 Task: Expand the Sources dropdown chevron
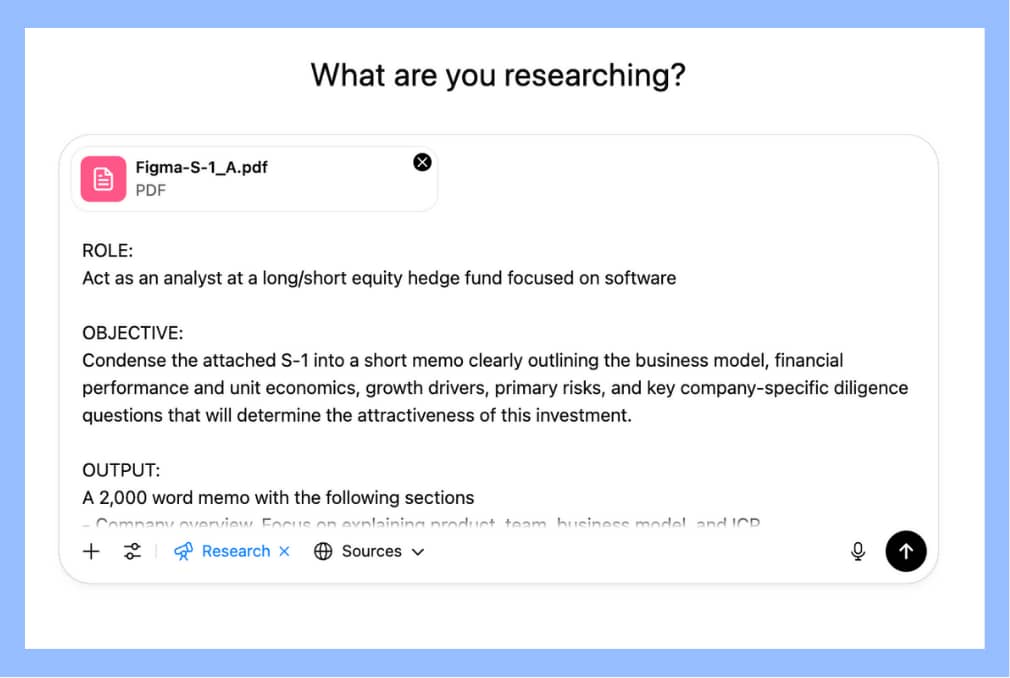click(418, 551)
